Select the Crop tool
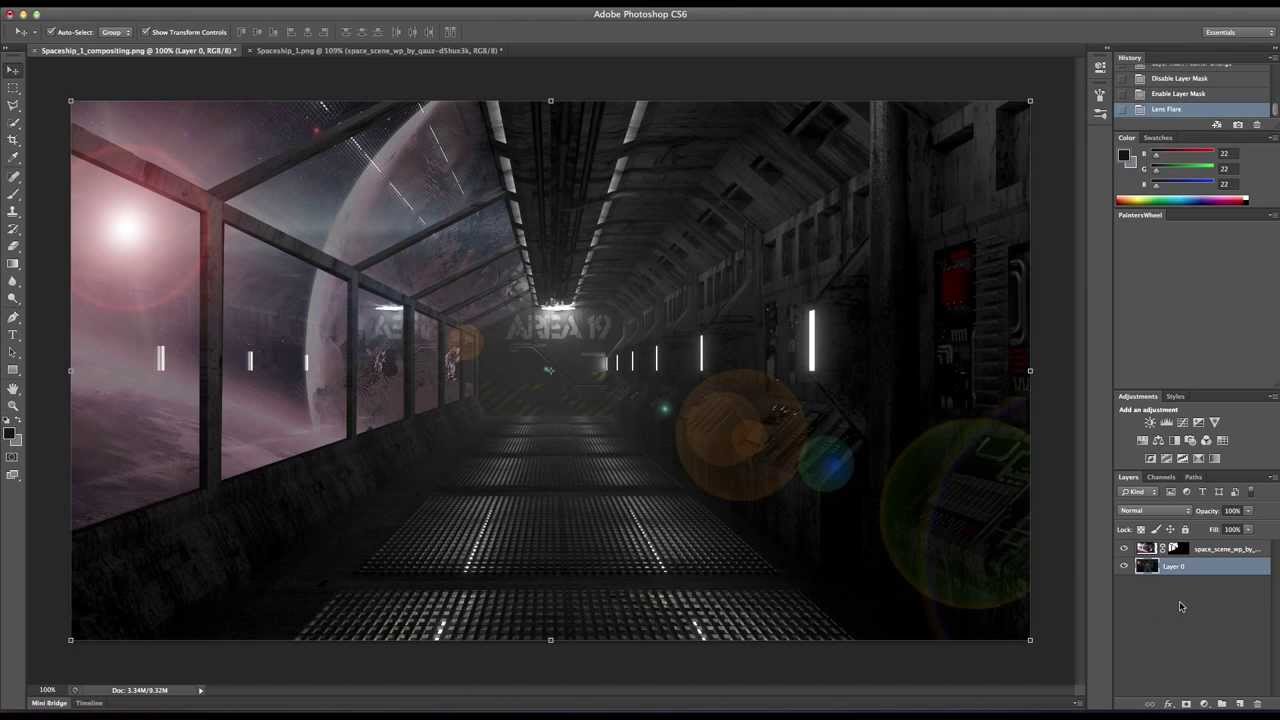Screen dimensions: 1280x720 coord(13,139)
